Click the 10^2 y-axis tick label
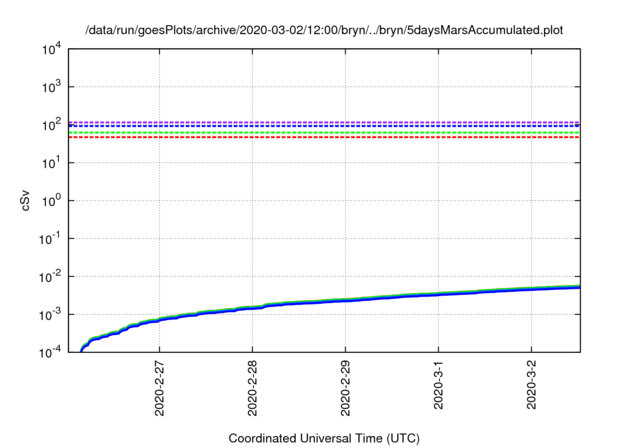 52,125
